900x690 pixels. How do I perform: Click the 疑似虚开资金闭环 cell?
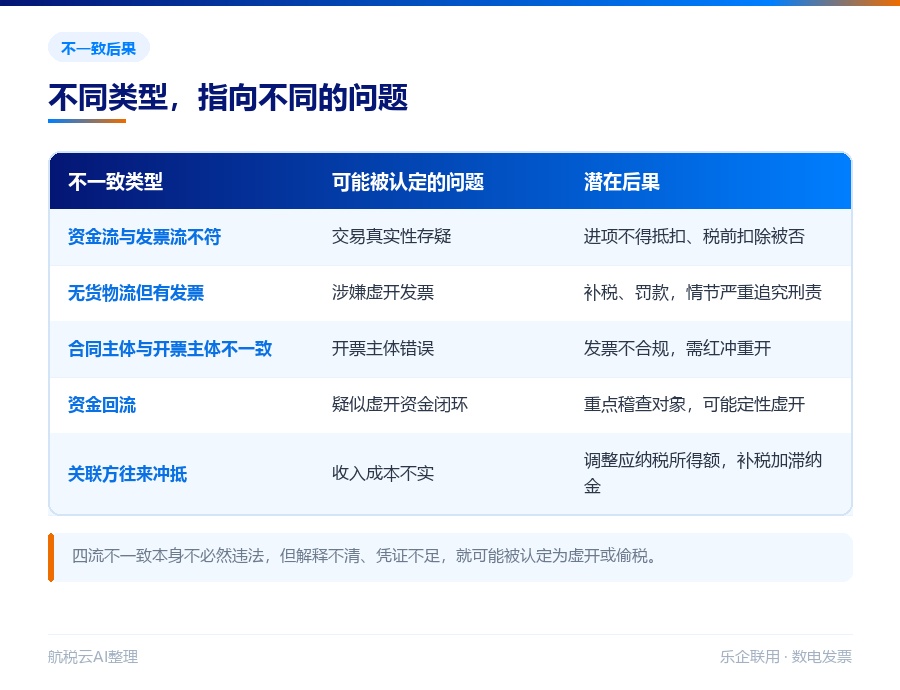pyautogui.click(x=399, y=405)
